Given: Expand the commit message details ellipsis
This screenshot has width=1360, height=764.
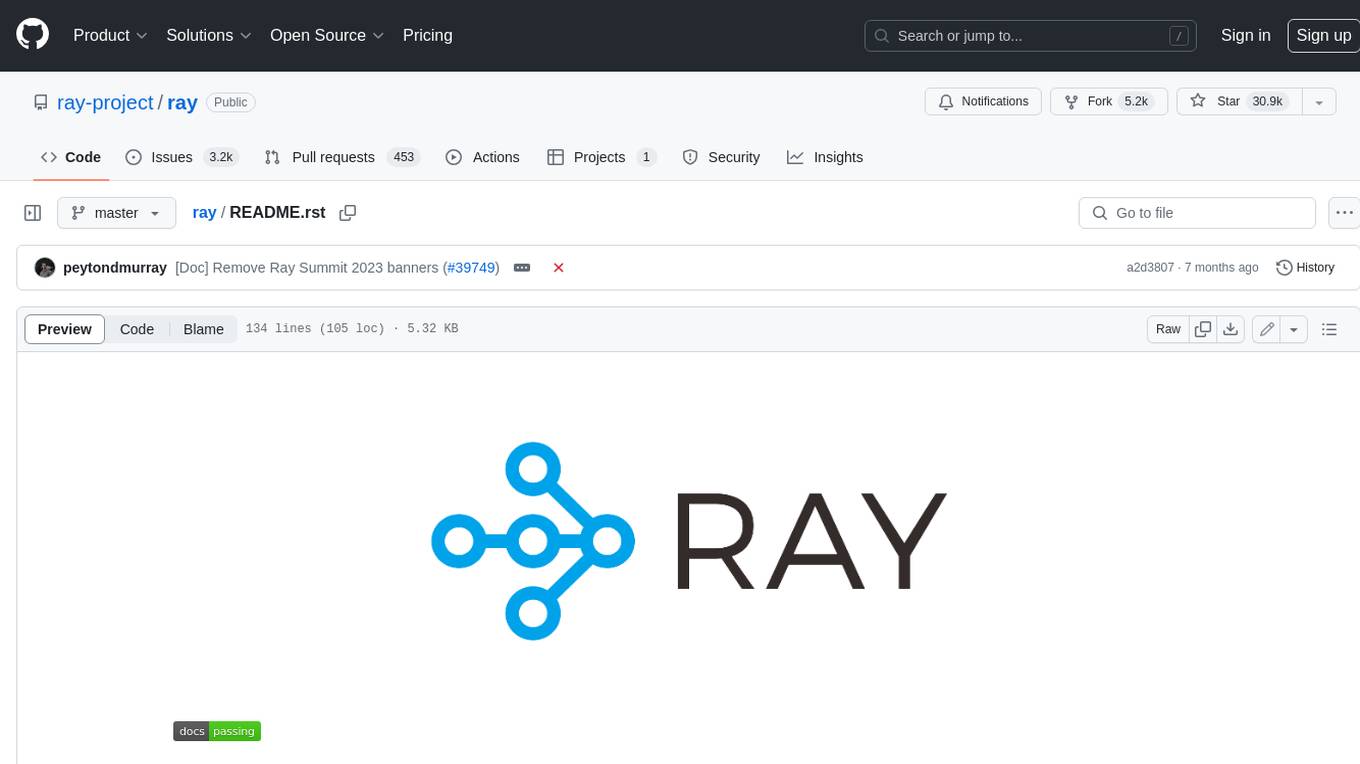Looking at the screenshot, I should coord(522,268).
